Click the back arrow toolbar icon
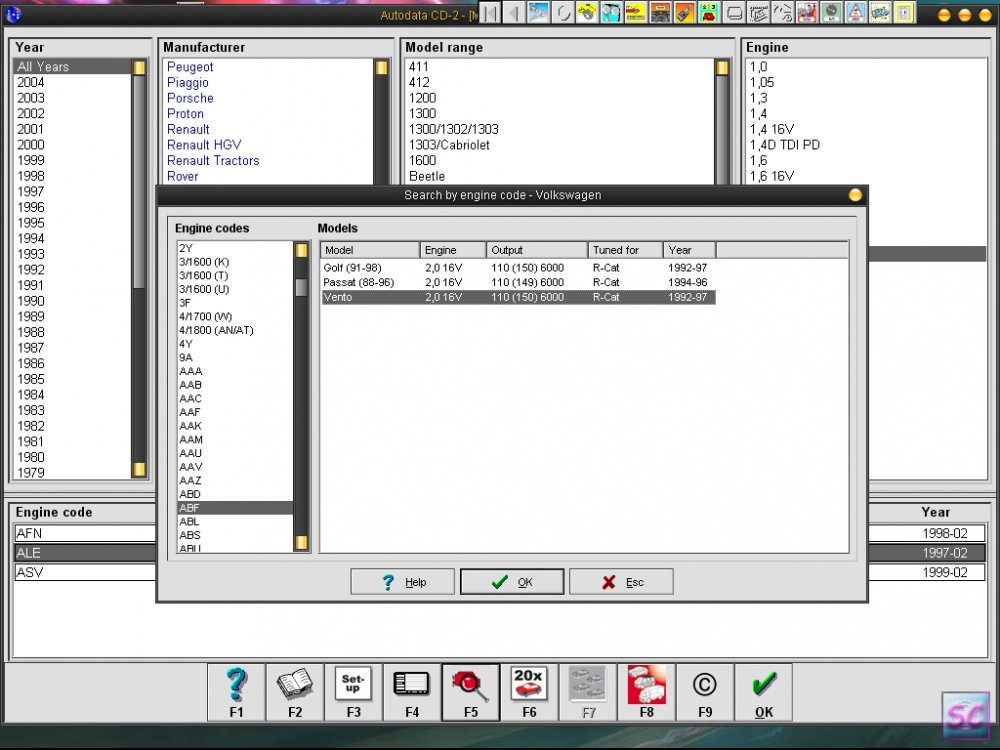 click(513, 12)
